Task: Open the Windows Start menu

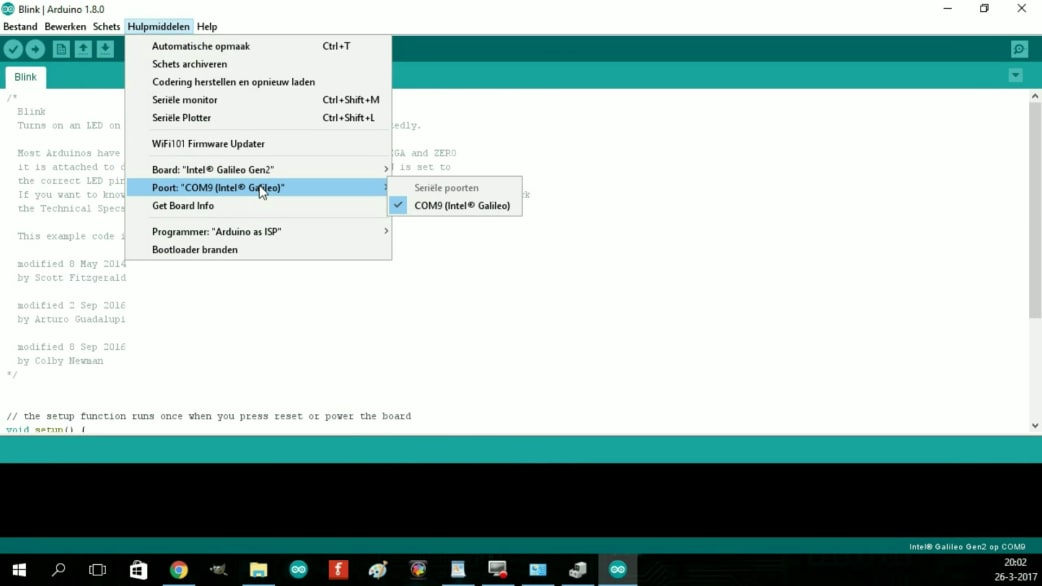Action: [x=19, y=569]
